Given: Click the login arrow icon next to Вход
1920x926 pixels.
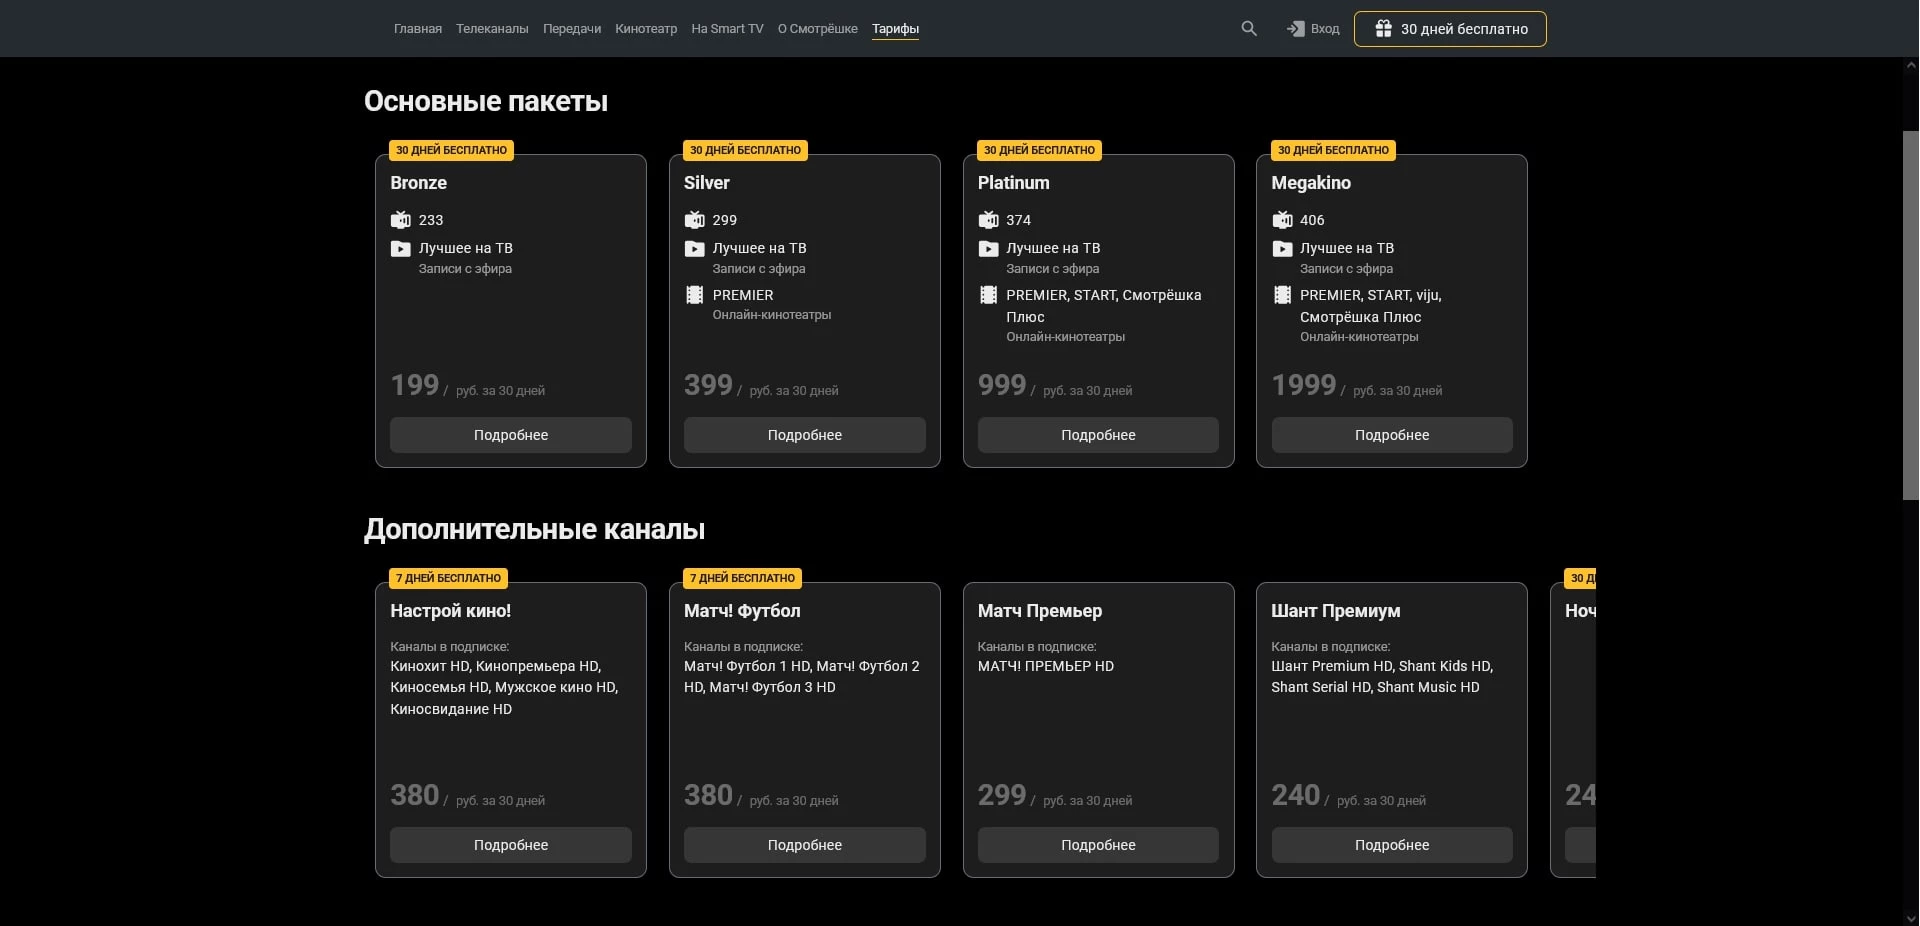Looking at the screenshot, I should pyautogui.click(x=1295, y=29).
